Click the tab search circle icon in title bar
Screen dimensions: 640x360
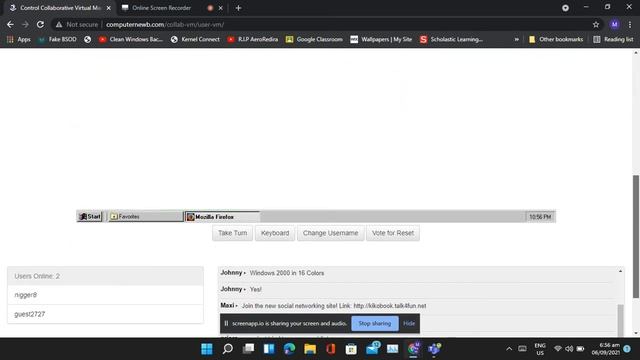point(565,8)
